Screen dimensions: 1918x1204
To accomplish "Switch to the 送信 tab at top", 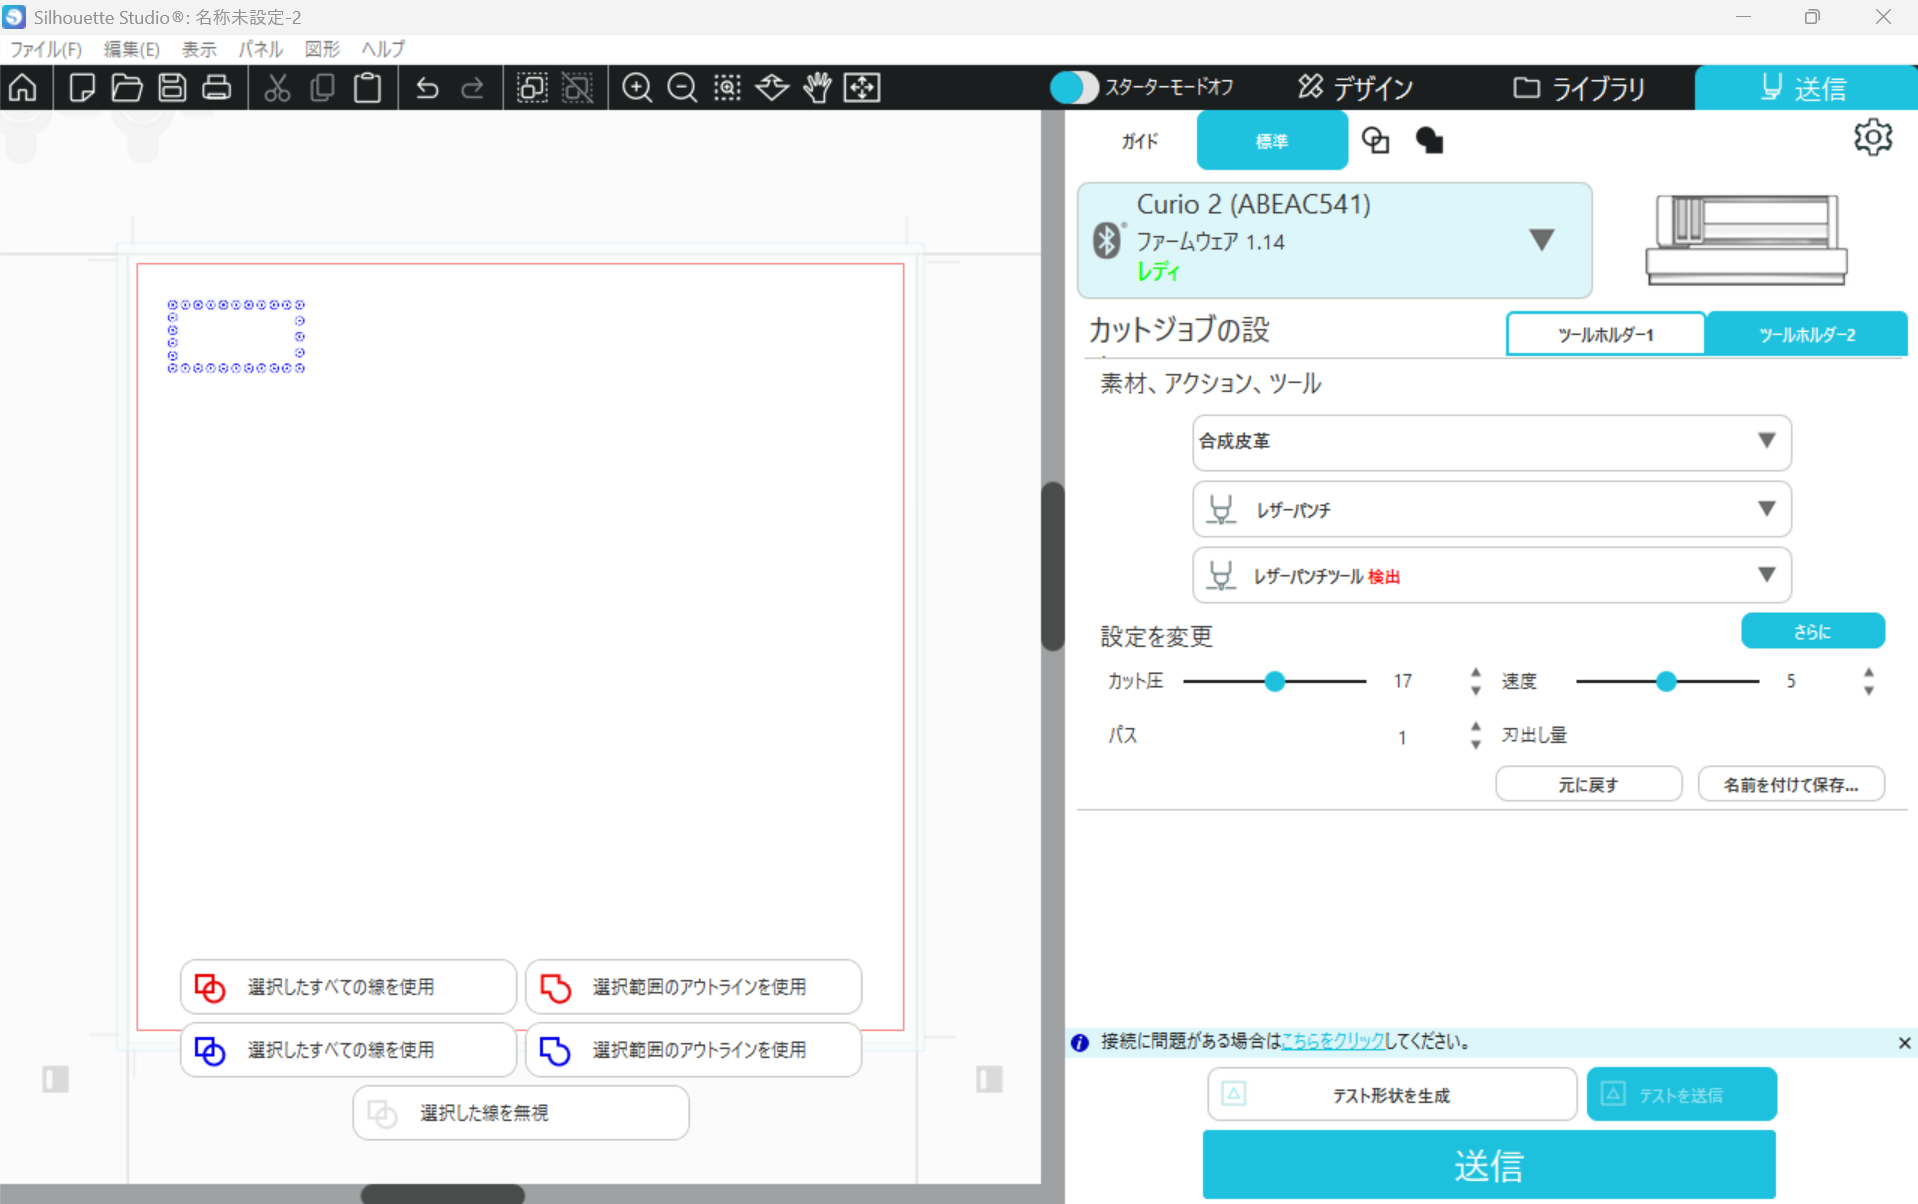I will [1805, 88].
